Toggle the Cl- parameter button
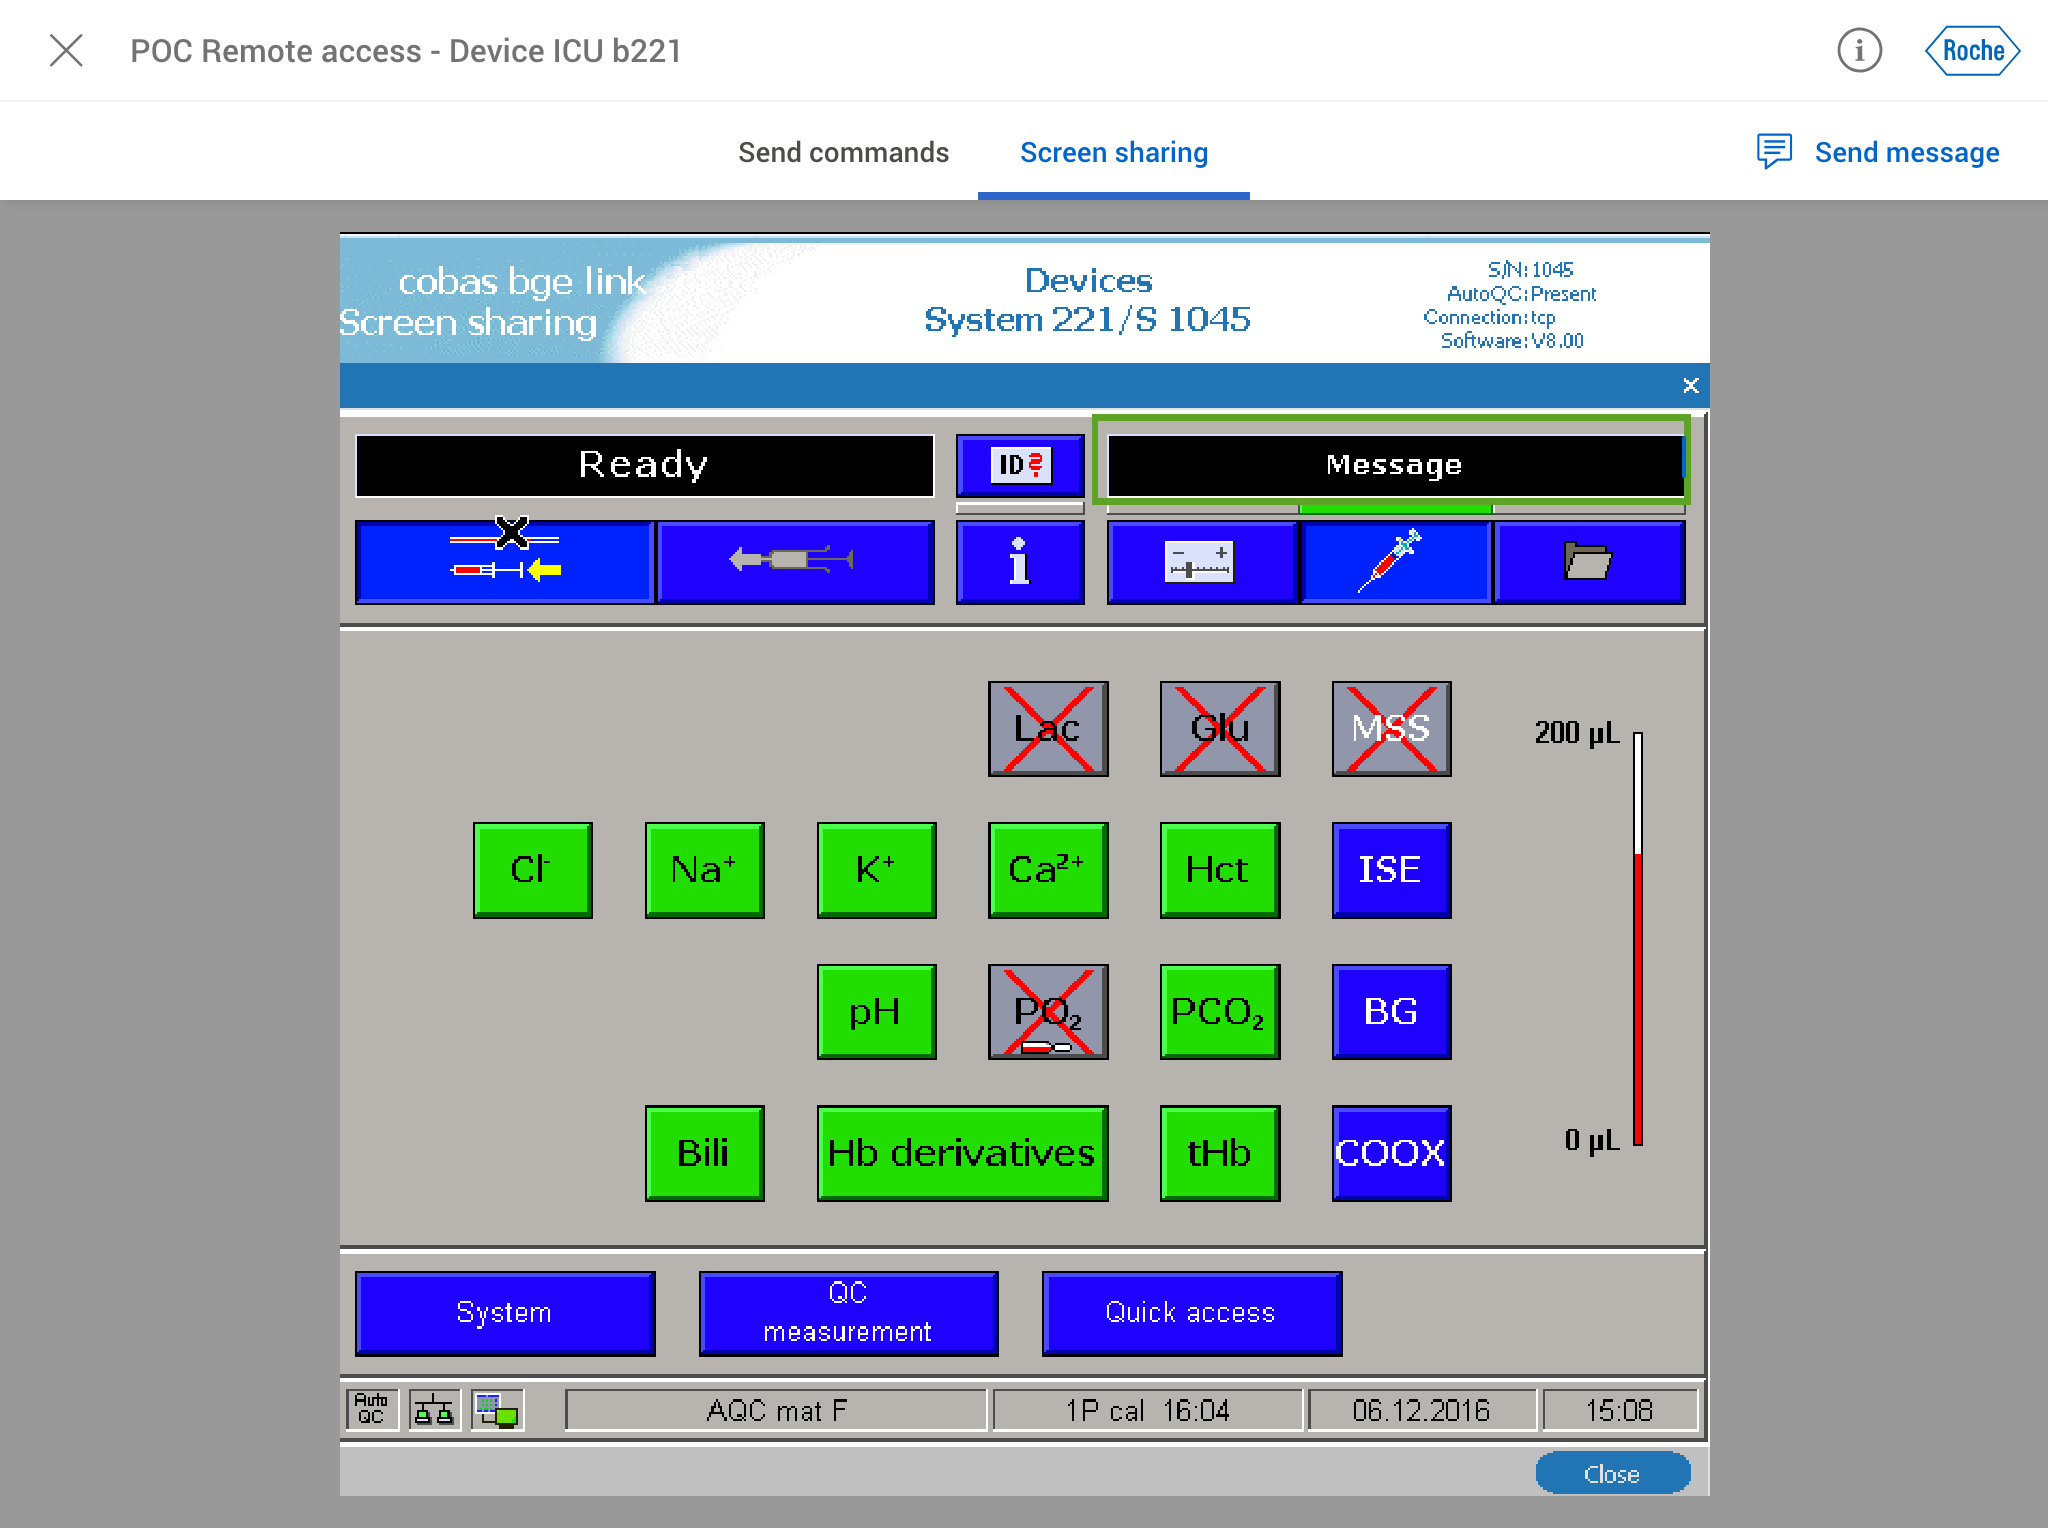The width and height of the screenshot is (2048, 1528). tap(532, 870)
